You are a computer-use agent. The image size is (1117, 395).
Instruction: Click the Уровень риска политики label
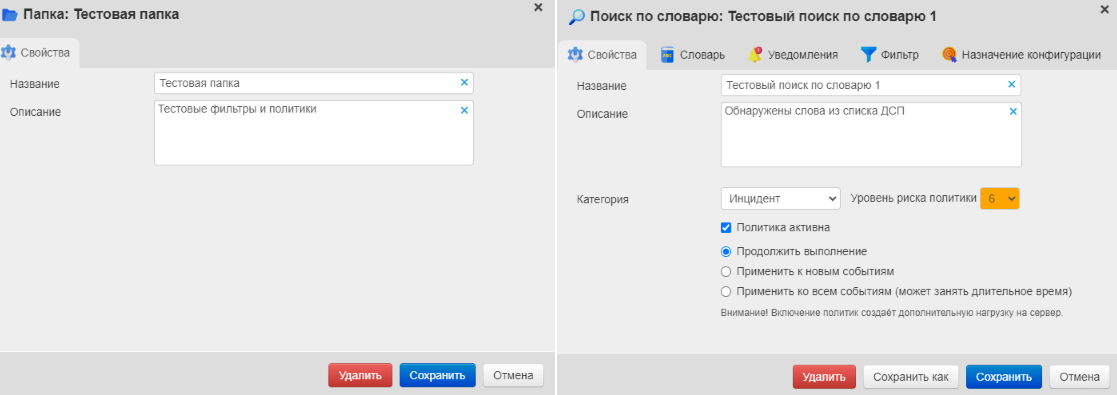coord(913,198)
